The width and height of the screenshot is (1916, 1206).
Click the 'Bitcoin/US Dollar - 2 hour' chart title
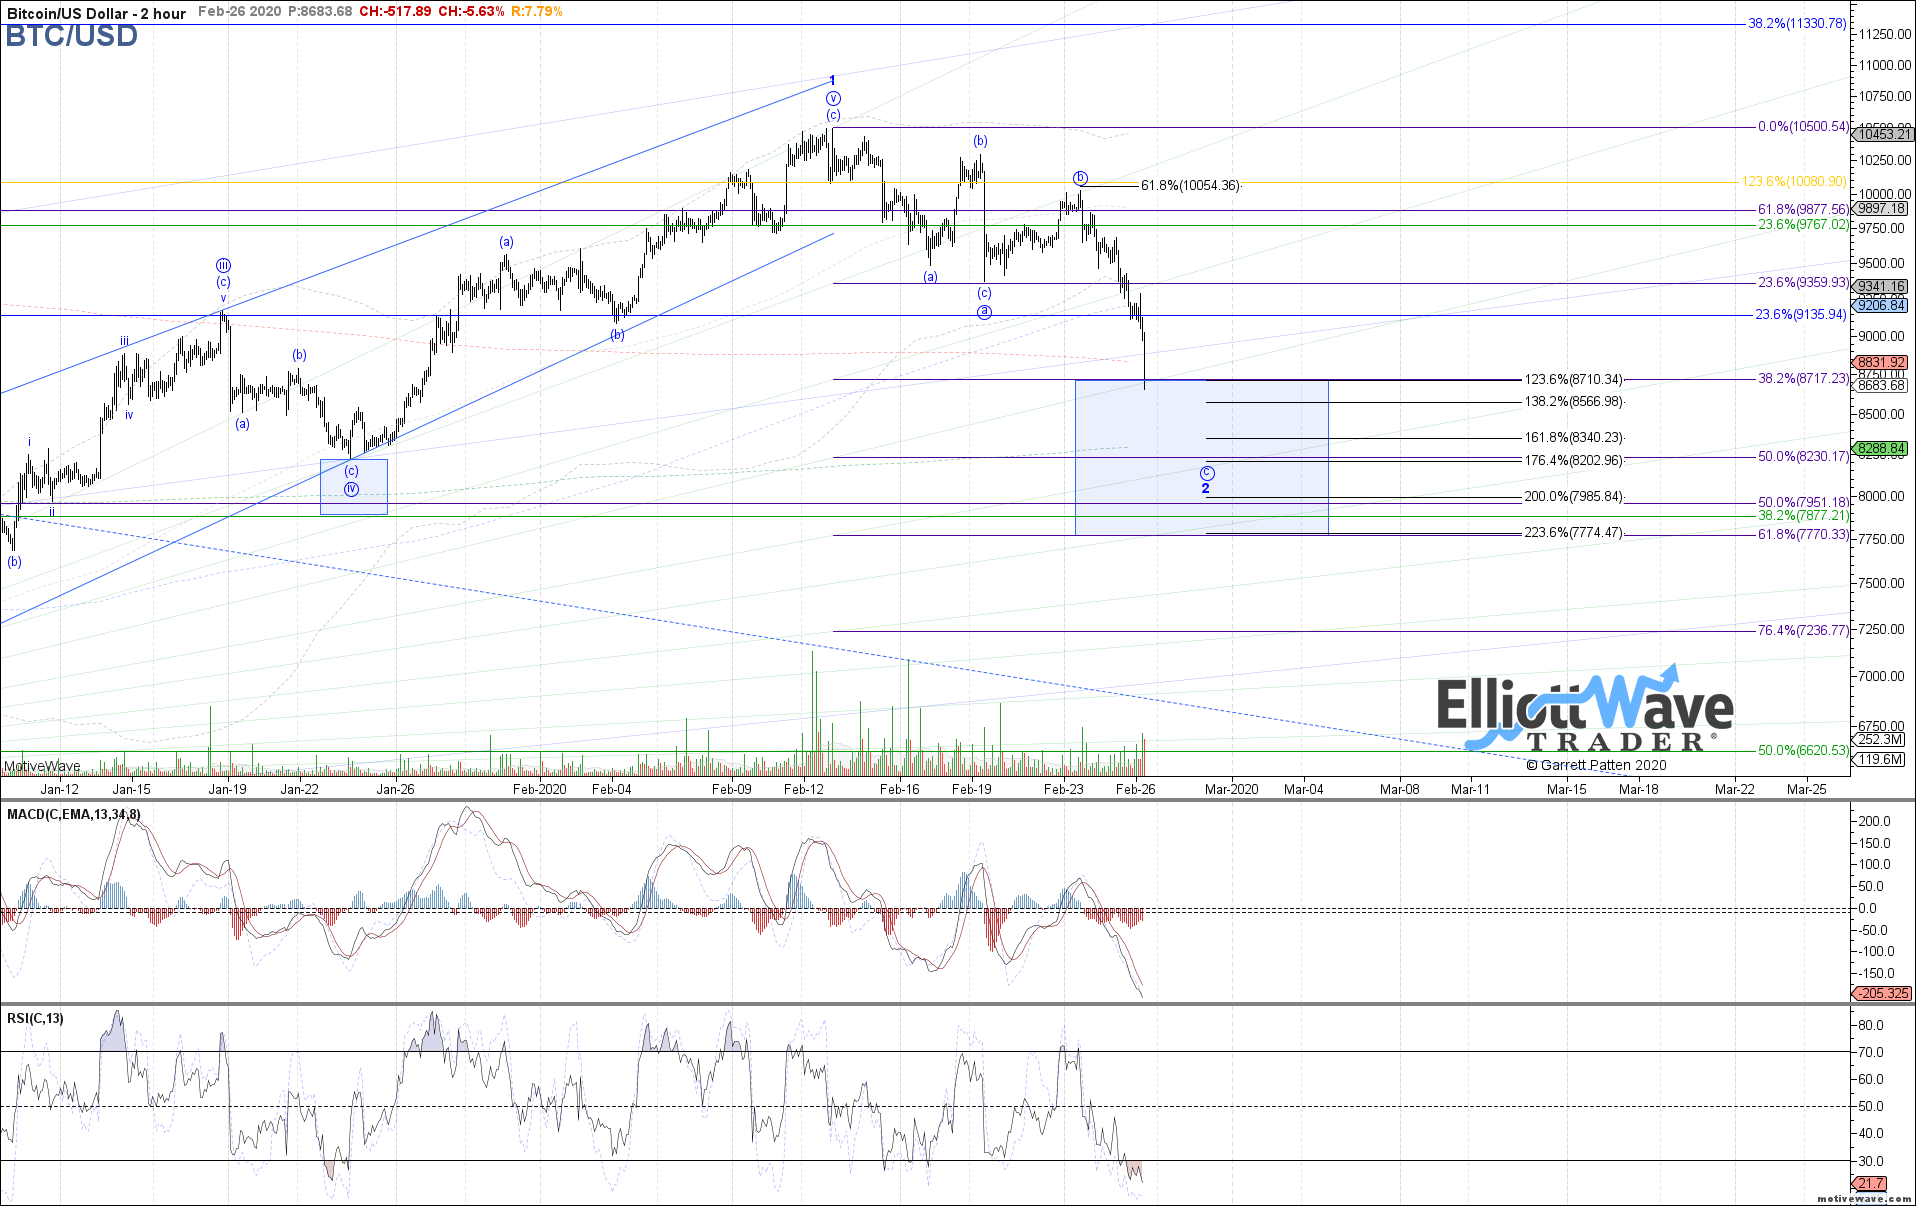(97, 13)
